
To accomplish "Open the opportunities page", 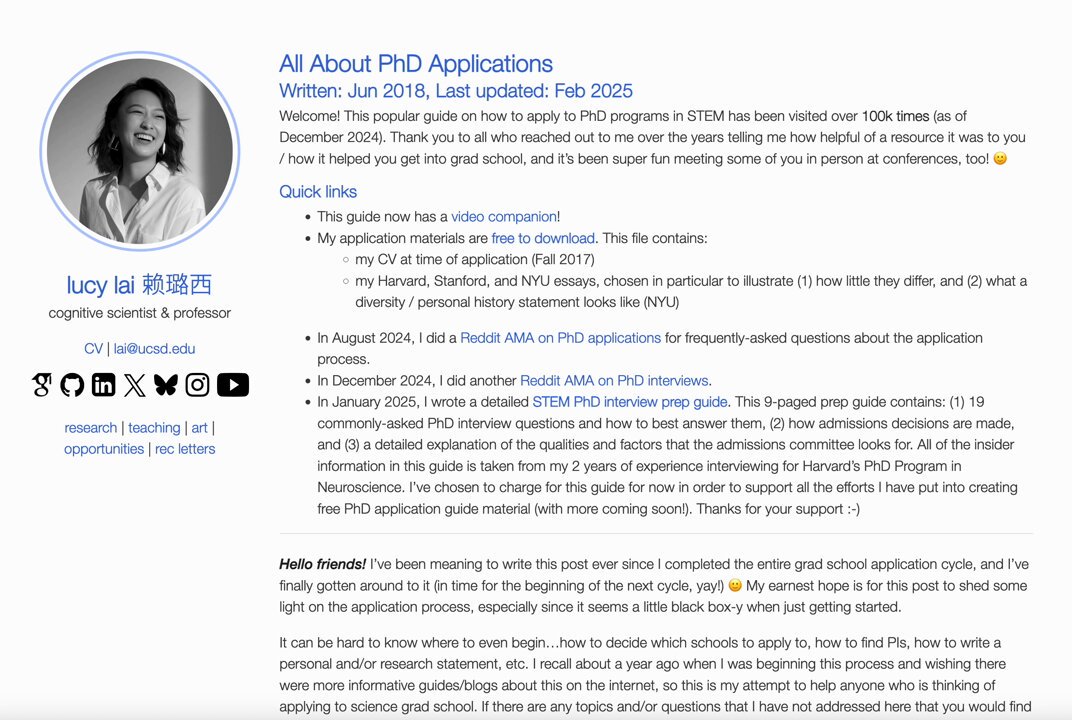I will [104, 449].
